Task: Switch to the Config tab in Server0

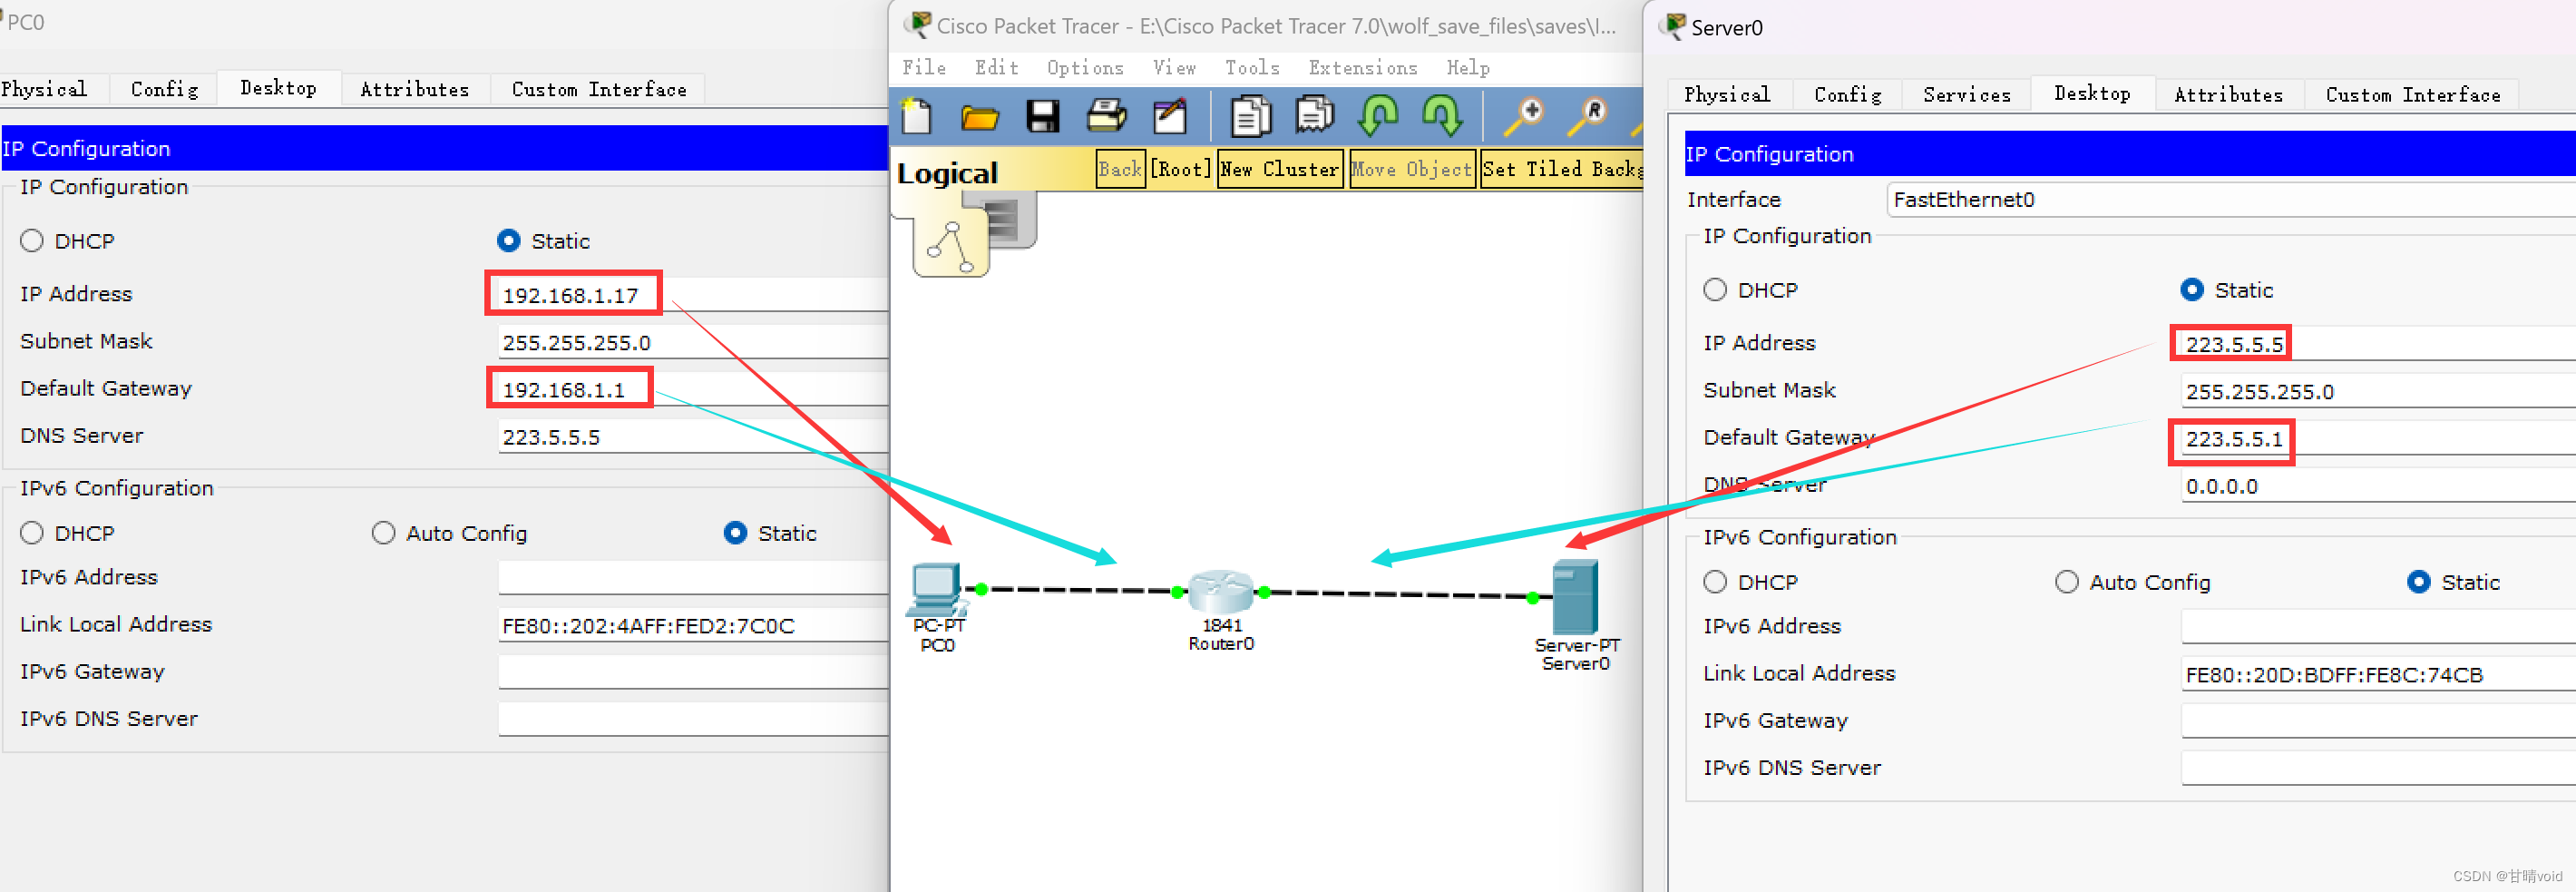Action: point(1847,94)
